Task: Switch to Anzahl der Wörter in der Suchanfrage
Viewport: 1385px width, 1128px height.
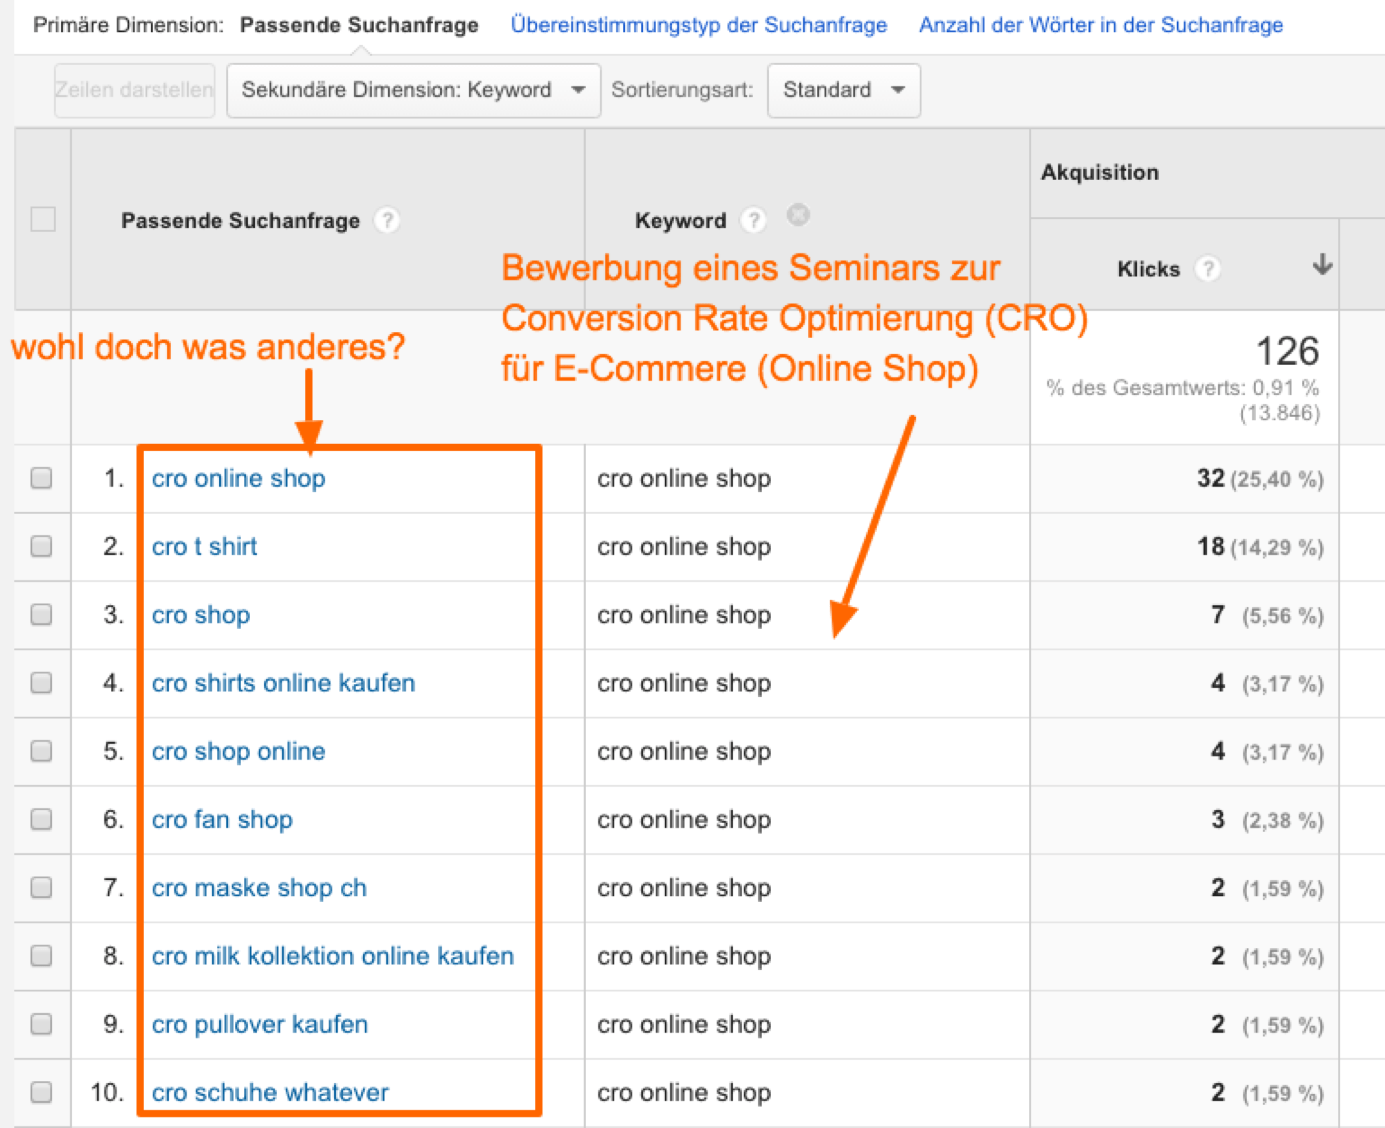Action: (x=1101, y=25)
